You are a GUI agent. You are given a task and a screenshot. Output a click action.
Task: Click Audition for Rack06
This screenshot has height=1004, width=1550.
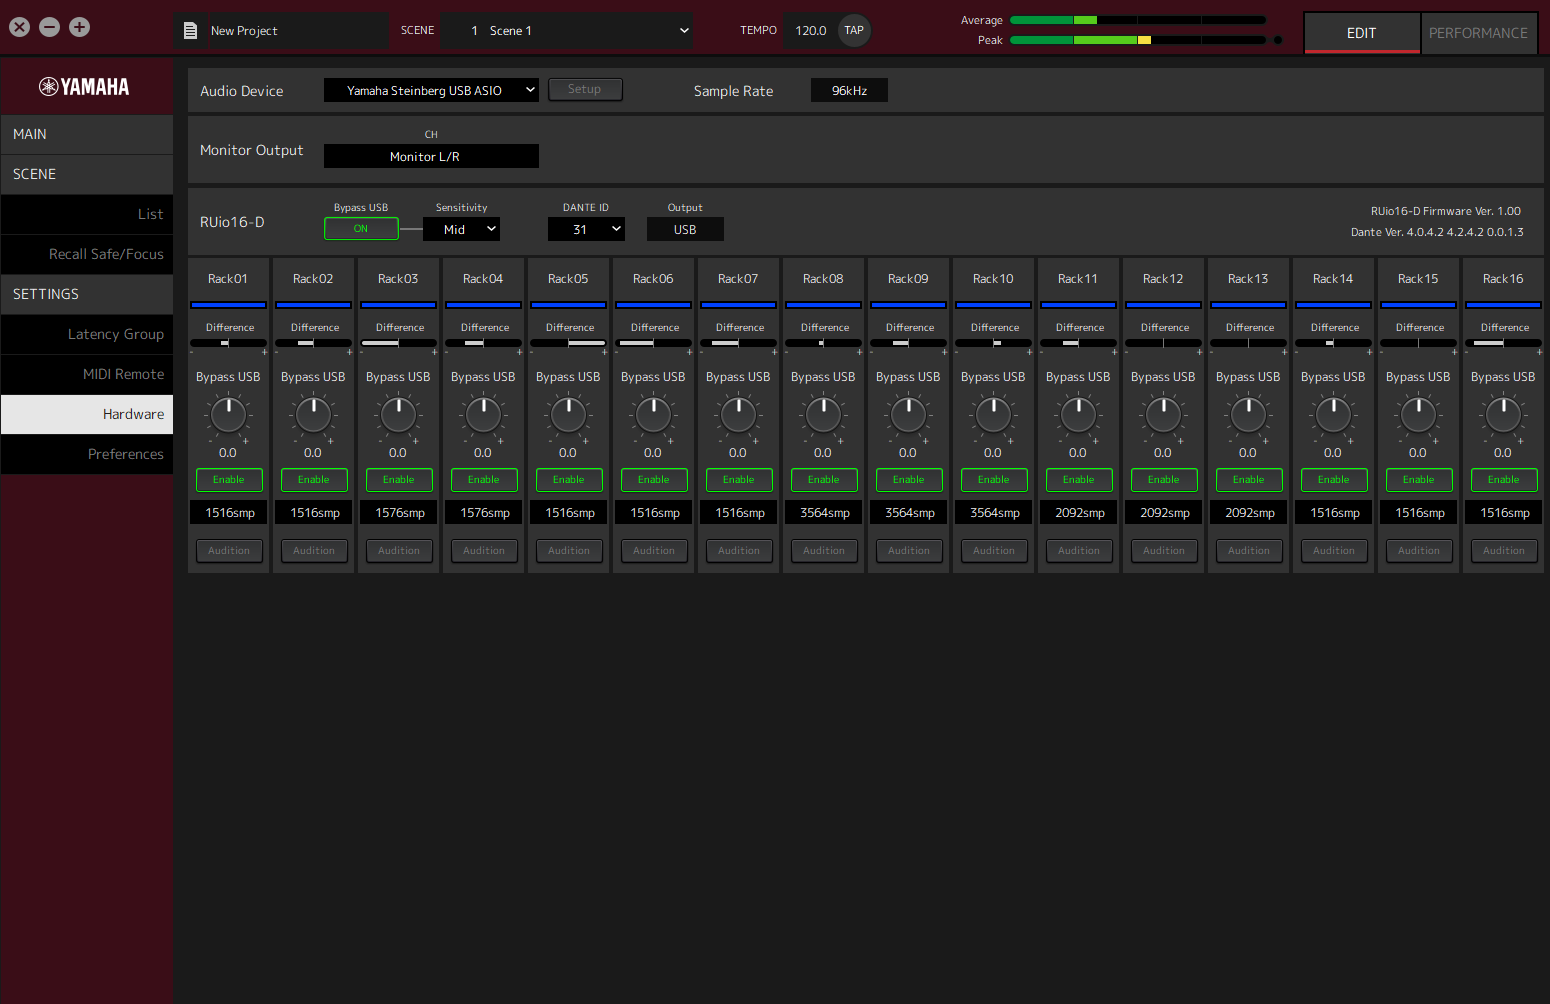654,551
